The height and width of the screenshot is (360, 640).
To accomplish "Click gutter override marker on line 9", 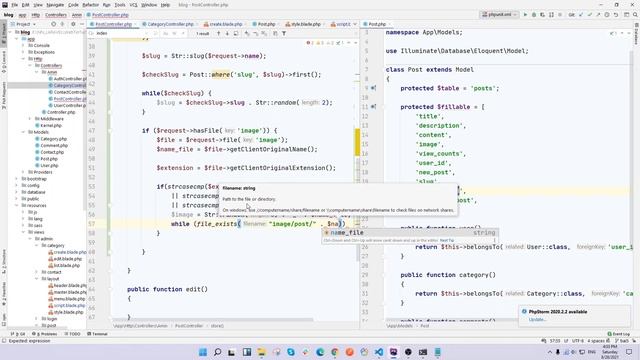I will click(x=373, y=88).
